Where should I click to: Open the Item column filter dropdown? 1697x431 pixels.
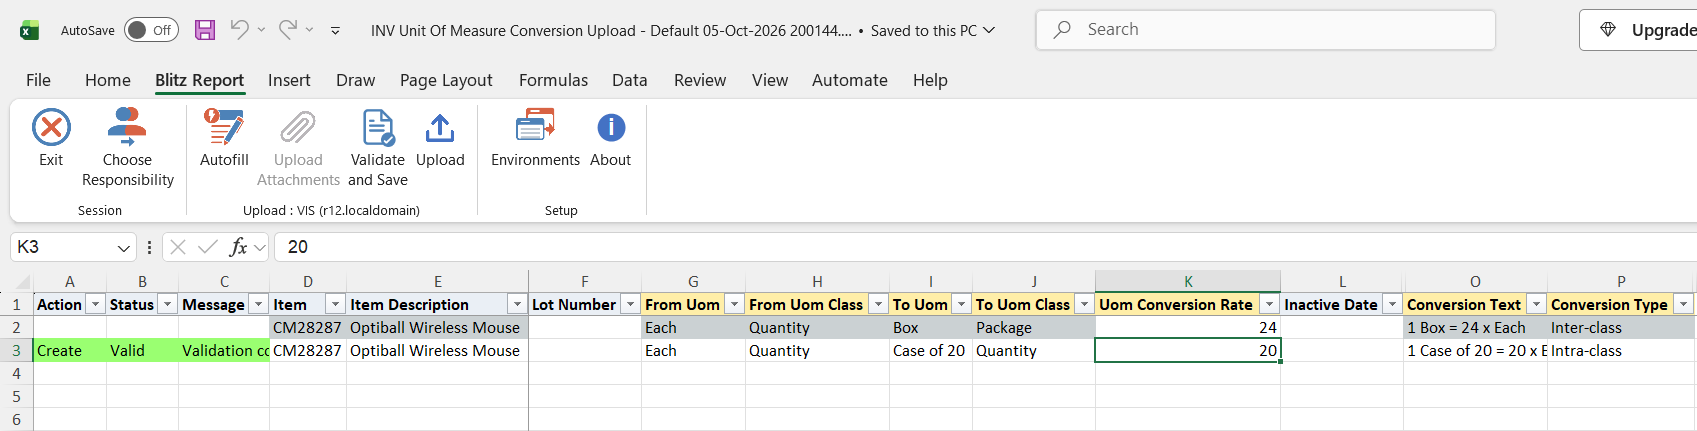click(x=336, y=304)
